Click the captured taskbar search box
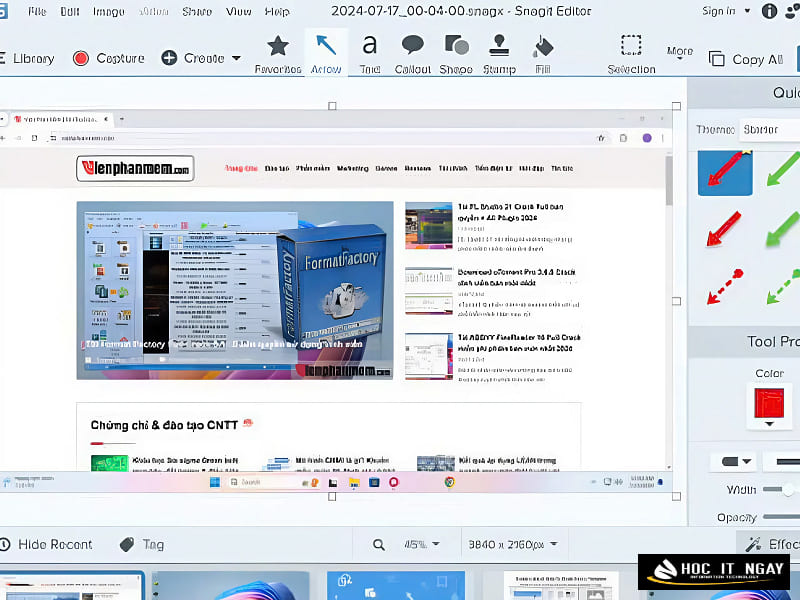The width and height of the screenshot is (800, 600). (273, 482)
